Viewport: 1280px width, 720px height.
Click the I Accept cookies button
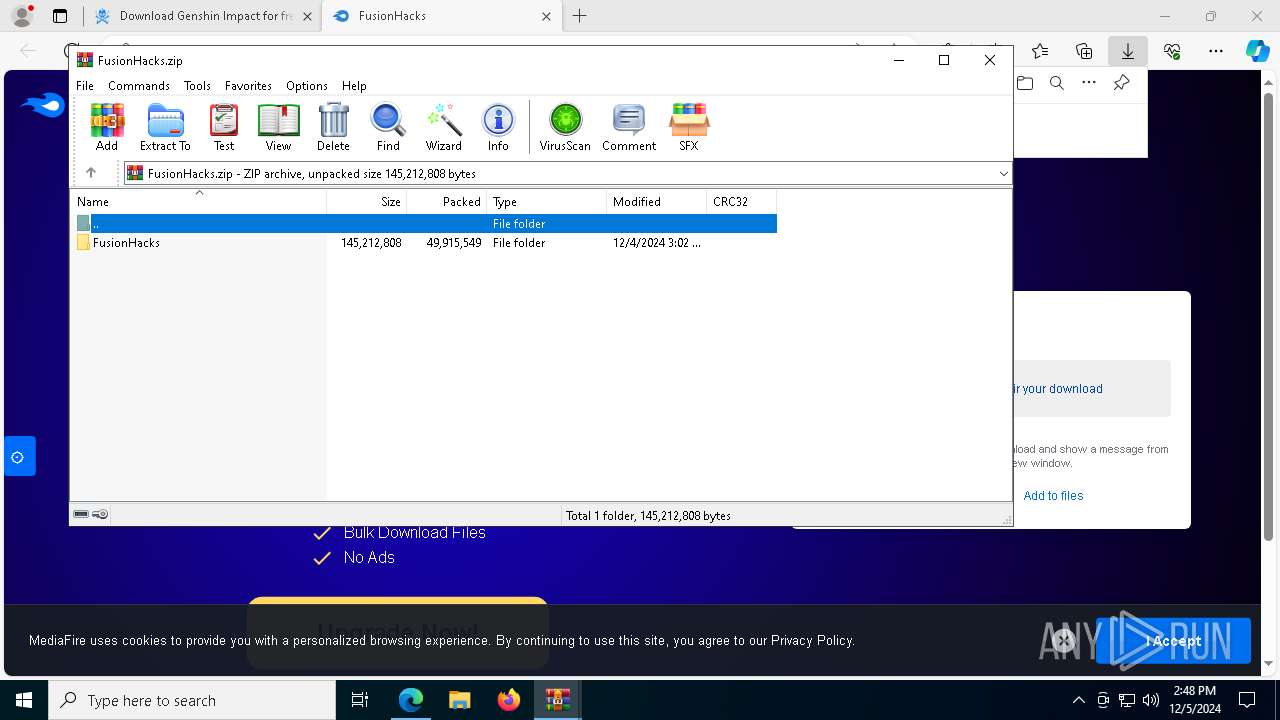coord(1173,641)
